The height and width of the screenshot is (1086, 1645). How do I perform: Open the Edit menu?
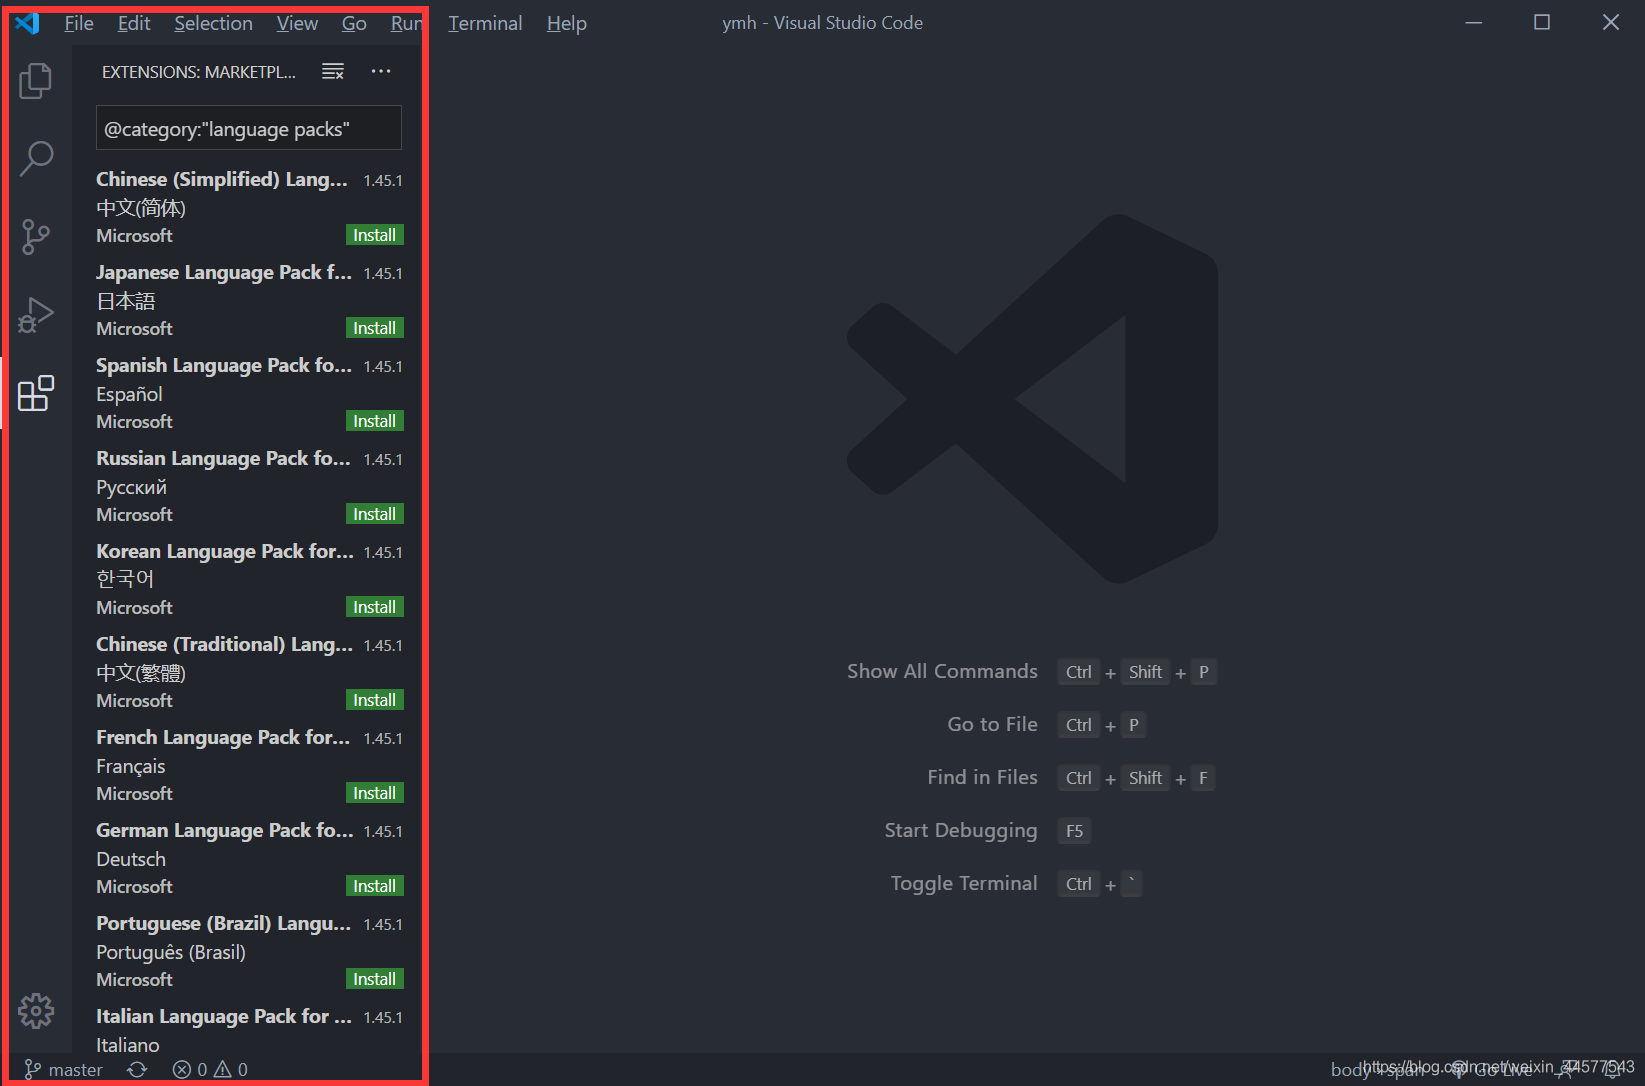[x=134, y=23]
